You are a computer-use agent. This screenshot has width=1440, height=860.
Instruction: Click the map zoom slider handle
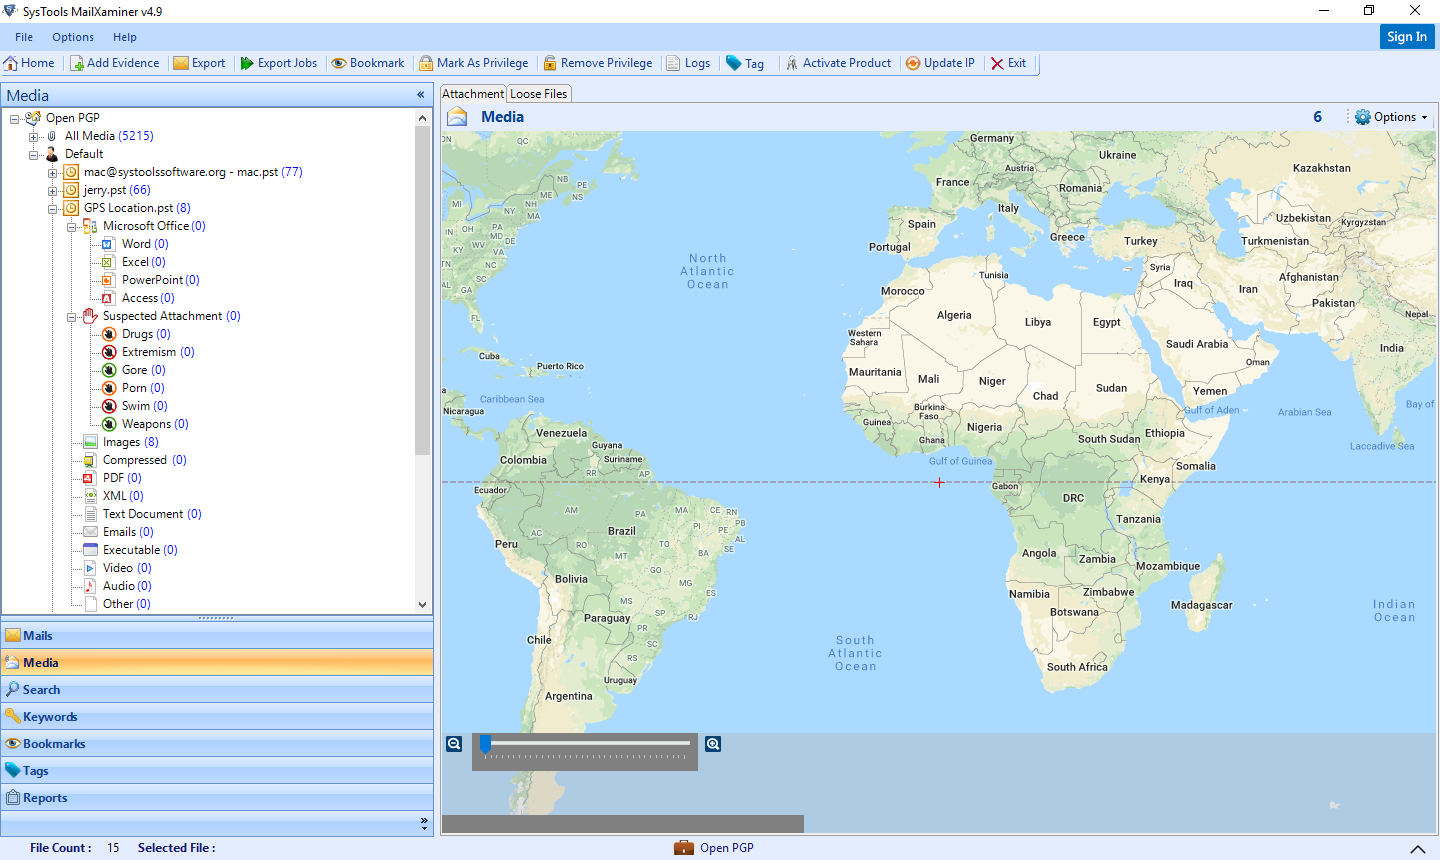(x=485, y=744)
